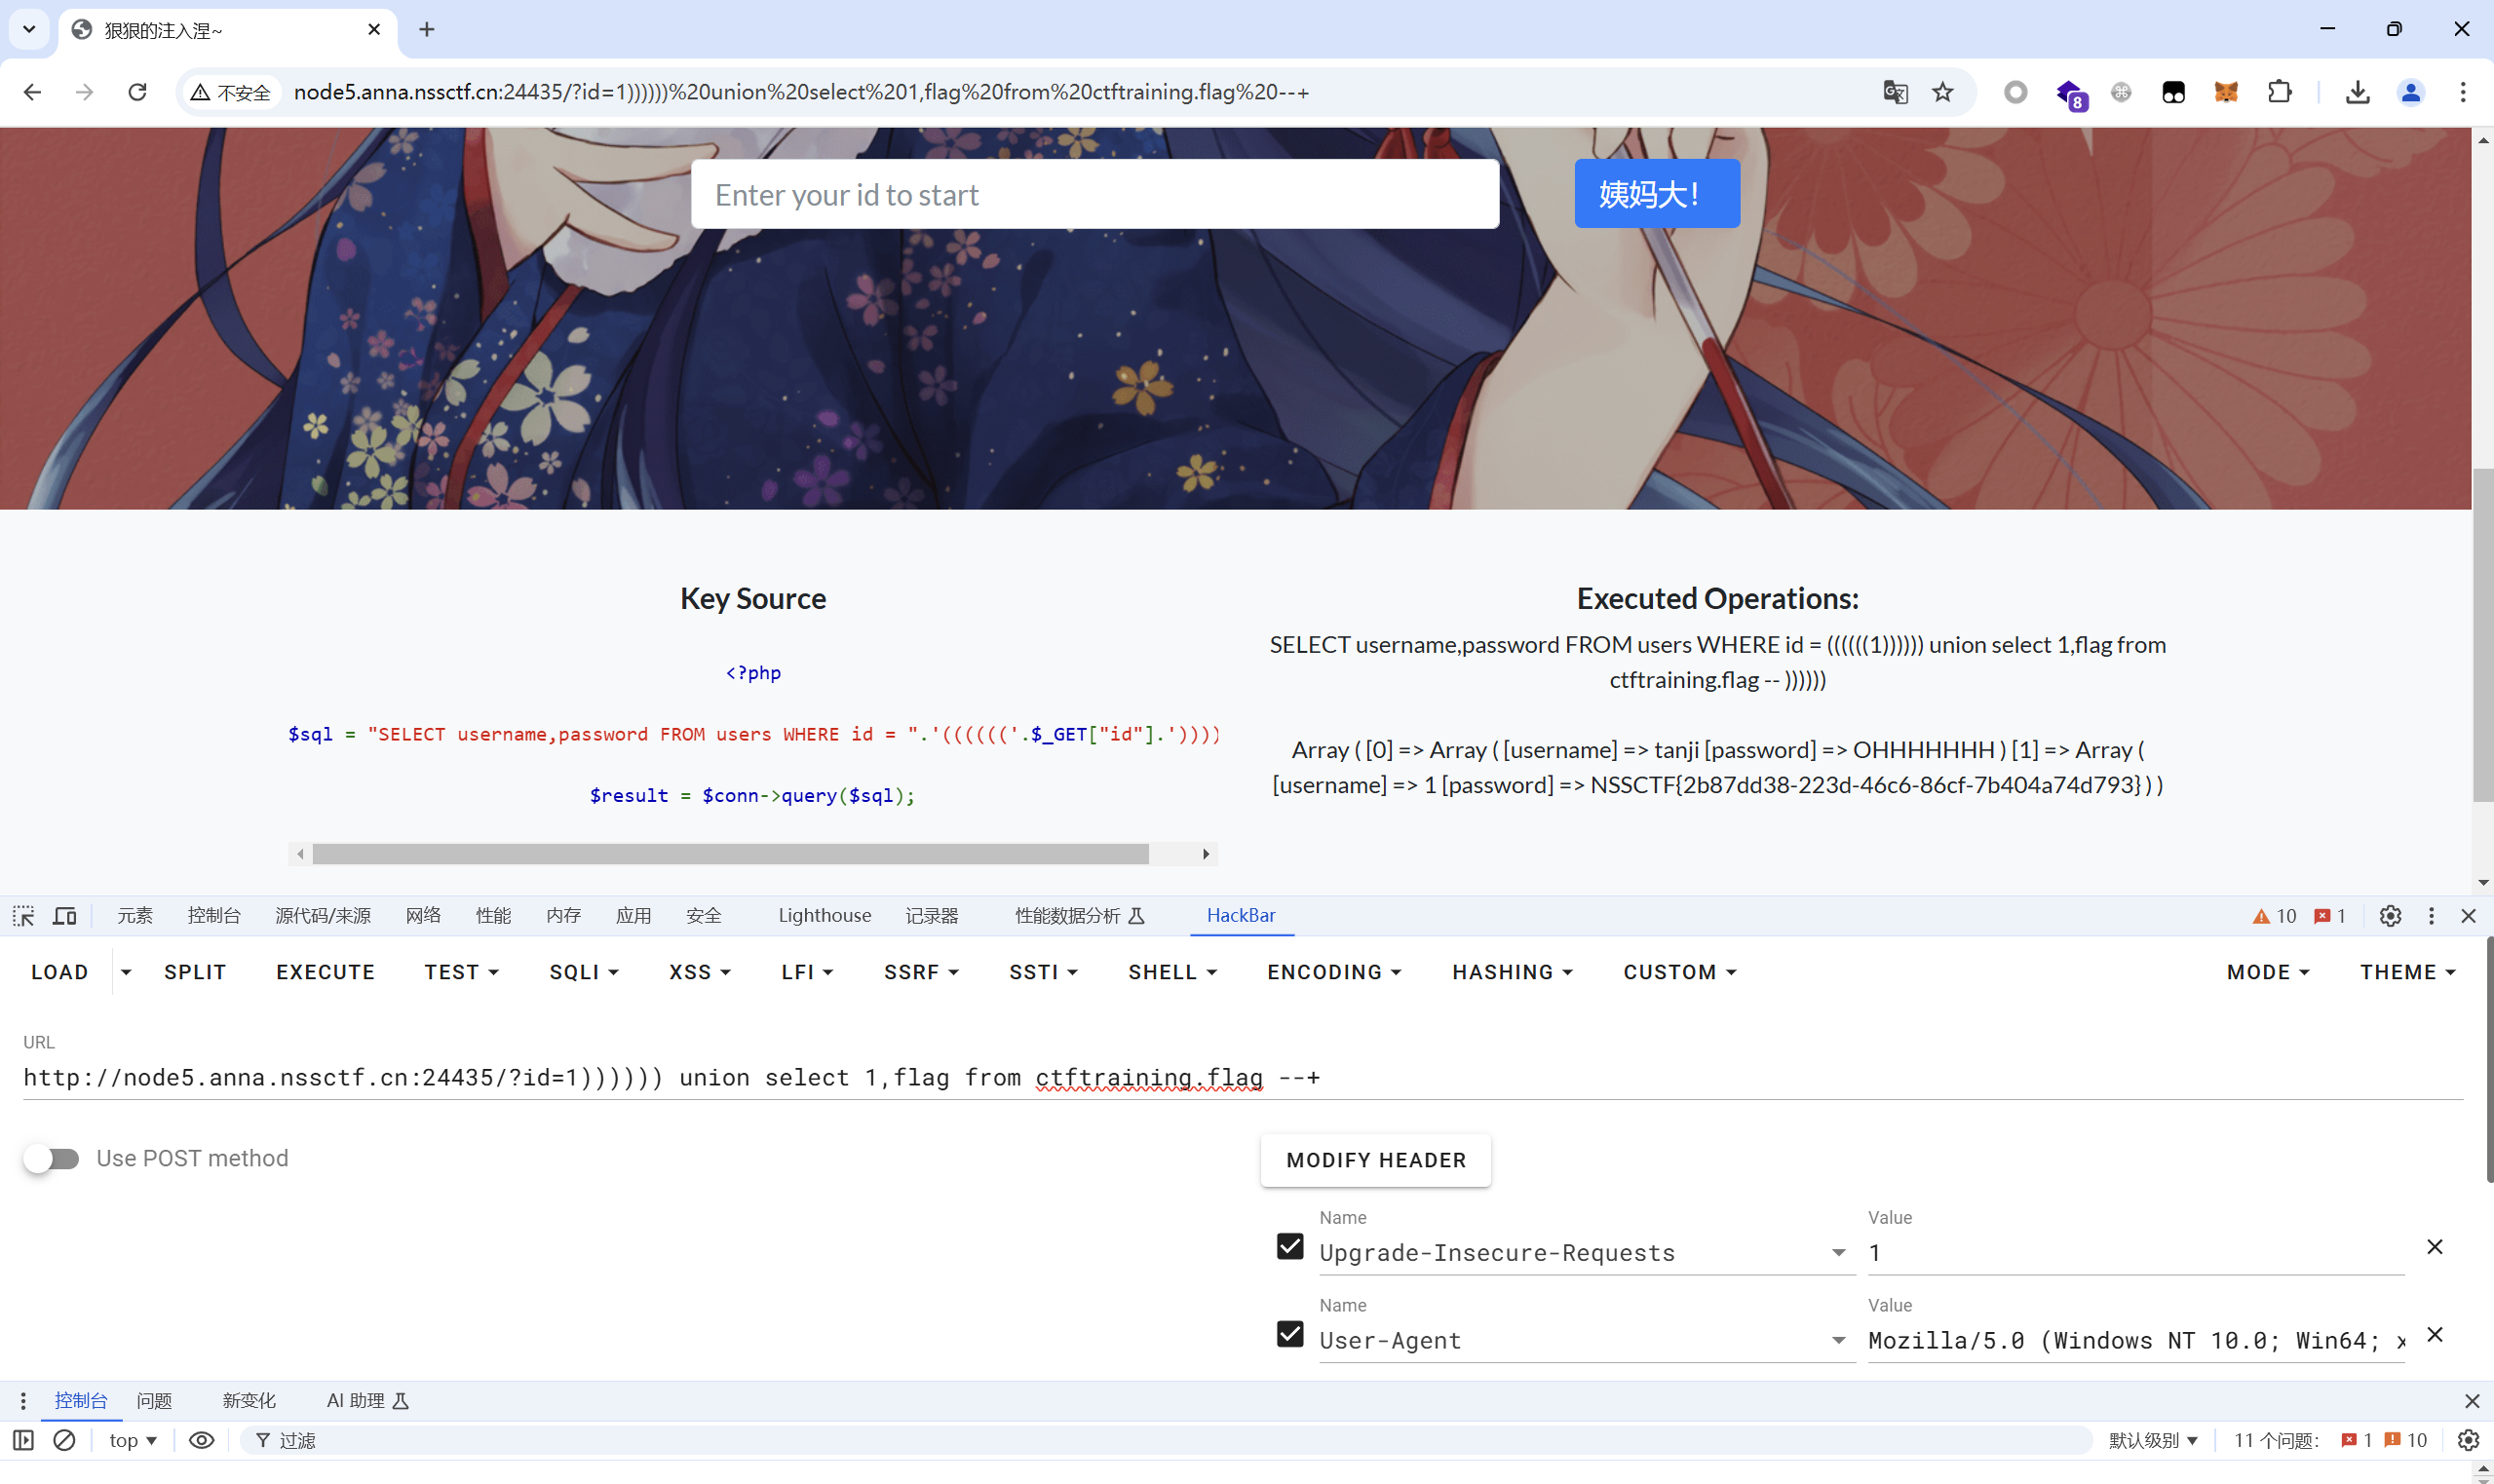
Task: Open the XSS dropdown menu
Action: [700, 972]
